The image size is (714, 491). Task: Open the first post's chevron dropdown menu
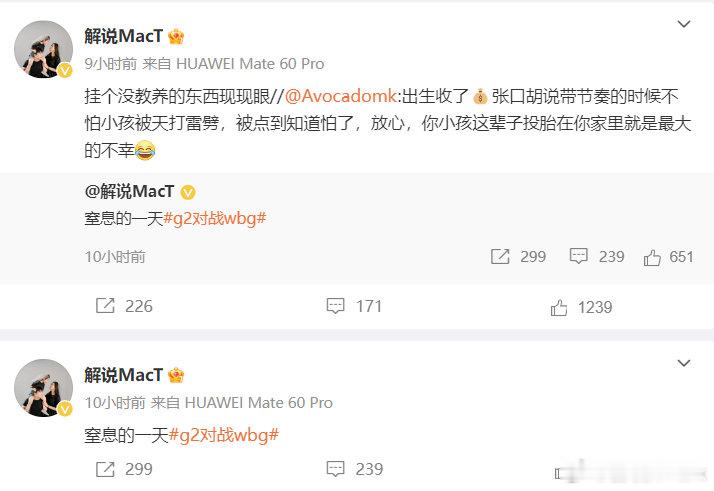point(684,24)
